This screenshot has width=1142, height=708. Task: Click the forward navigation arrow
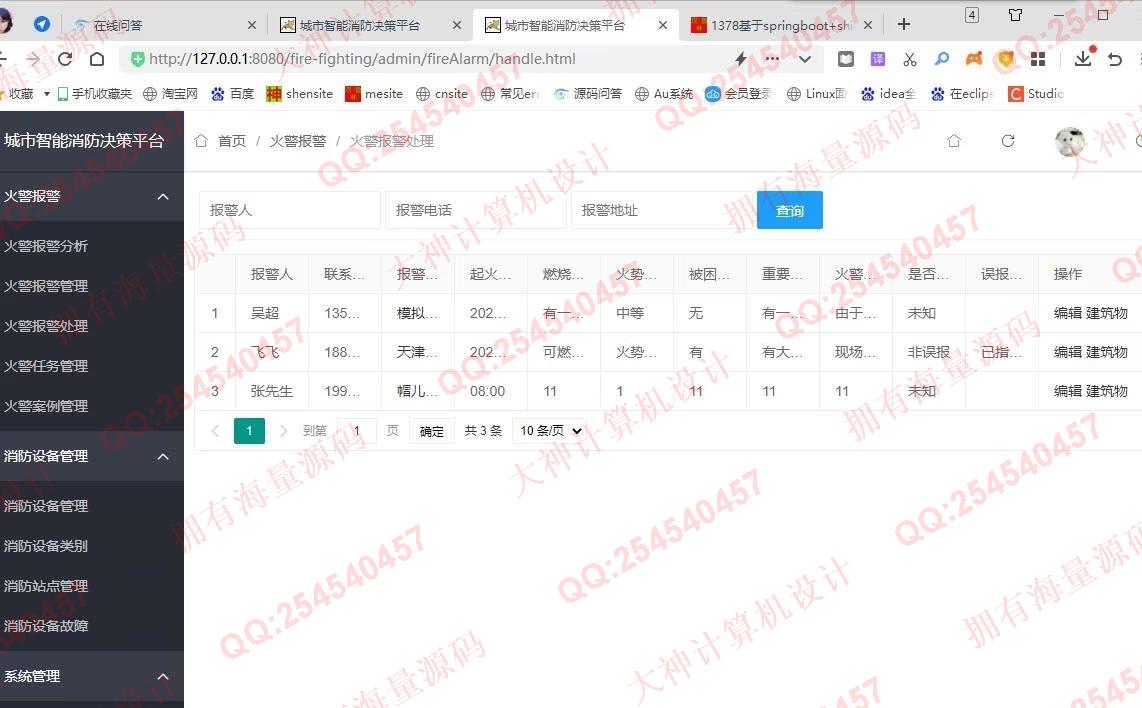(x=33, y=59)
